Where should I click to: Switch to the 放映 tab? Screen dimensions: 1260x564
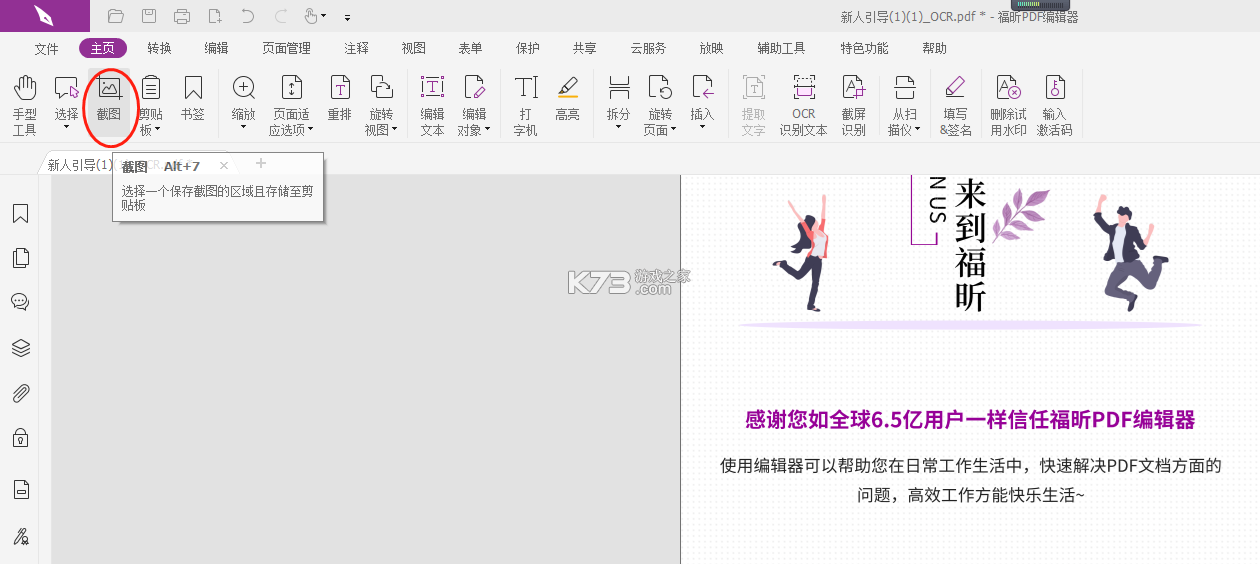(711, 48)
